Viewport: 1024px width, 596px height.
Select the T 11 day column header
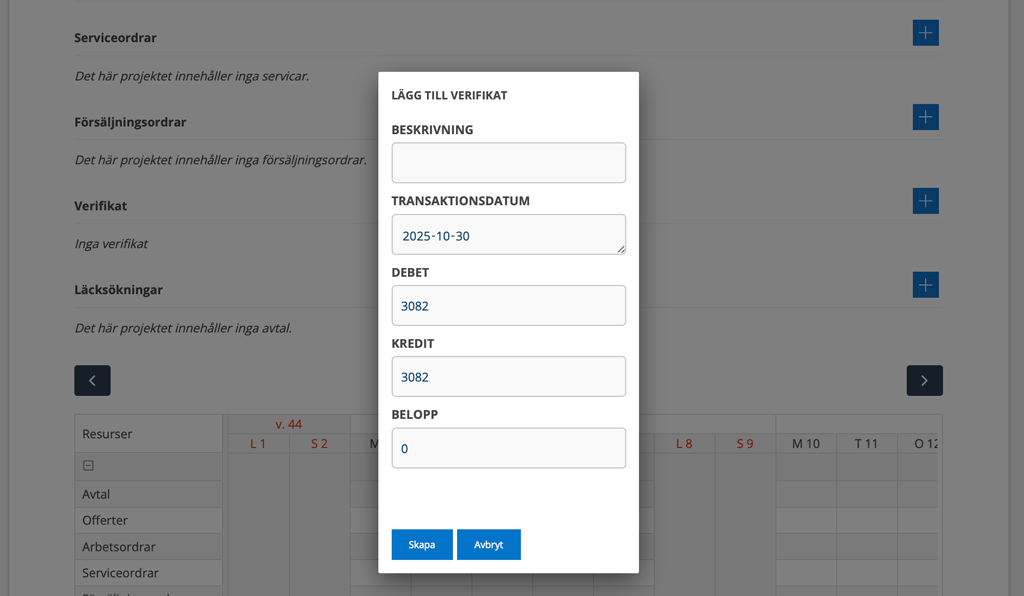[866, 443]
